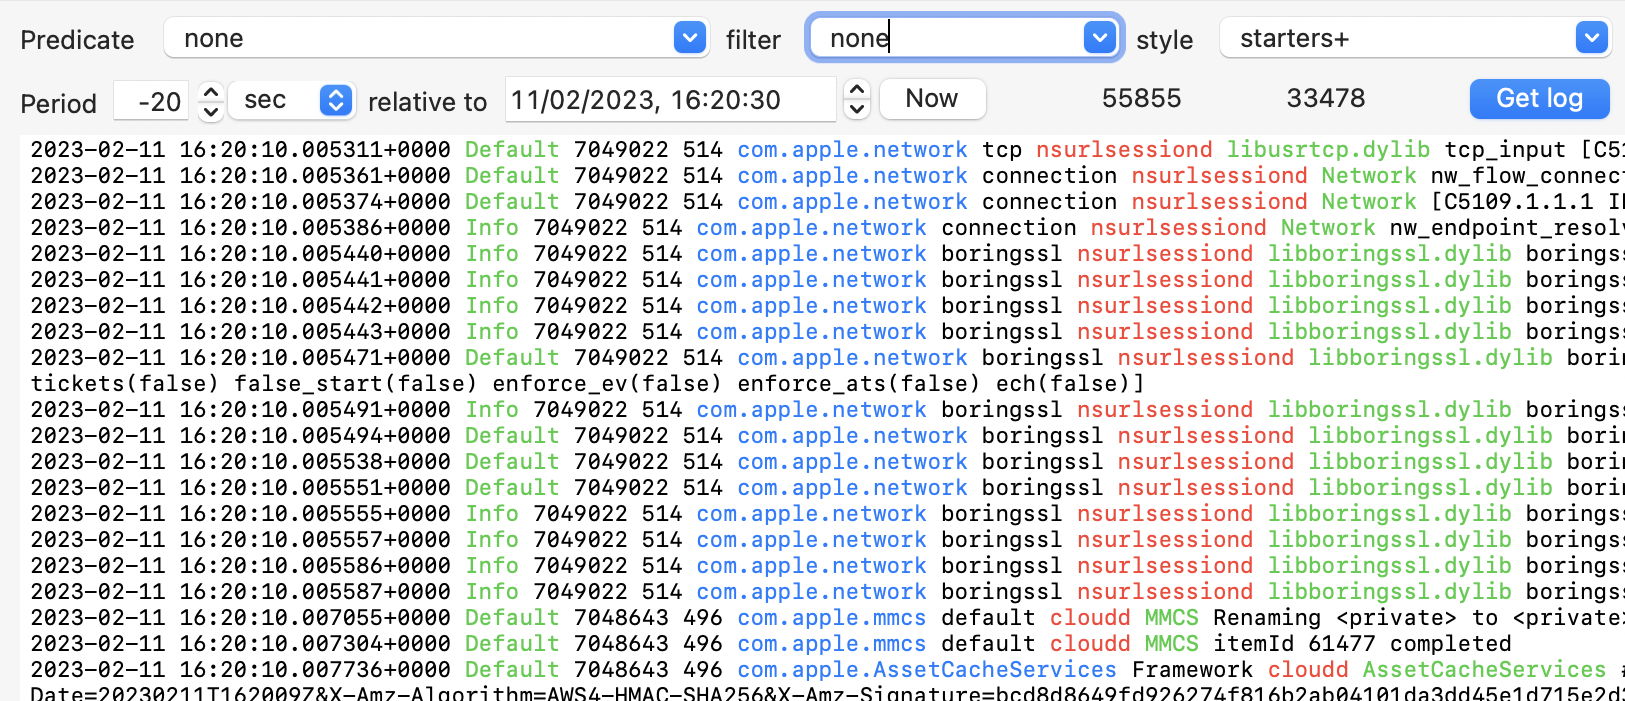
Task: Step the date up with stepper arrow
Action: 856,91
